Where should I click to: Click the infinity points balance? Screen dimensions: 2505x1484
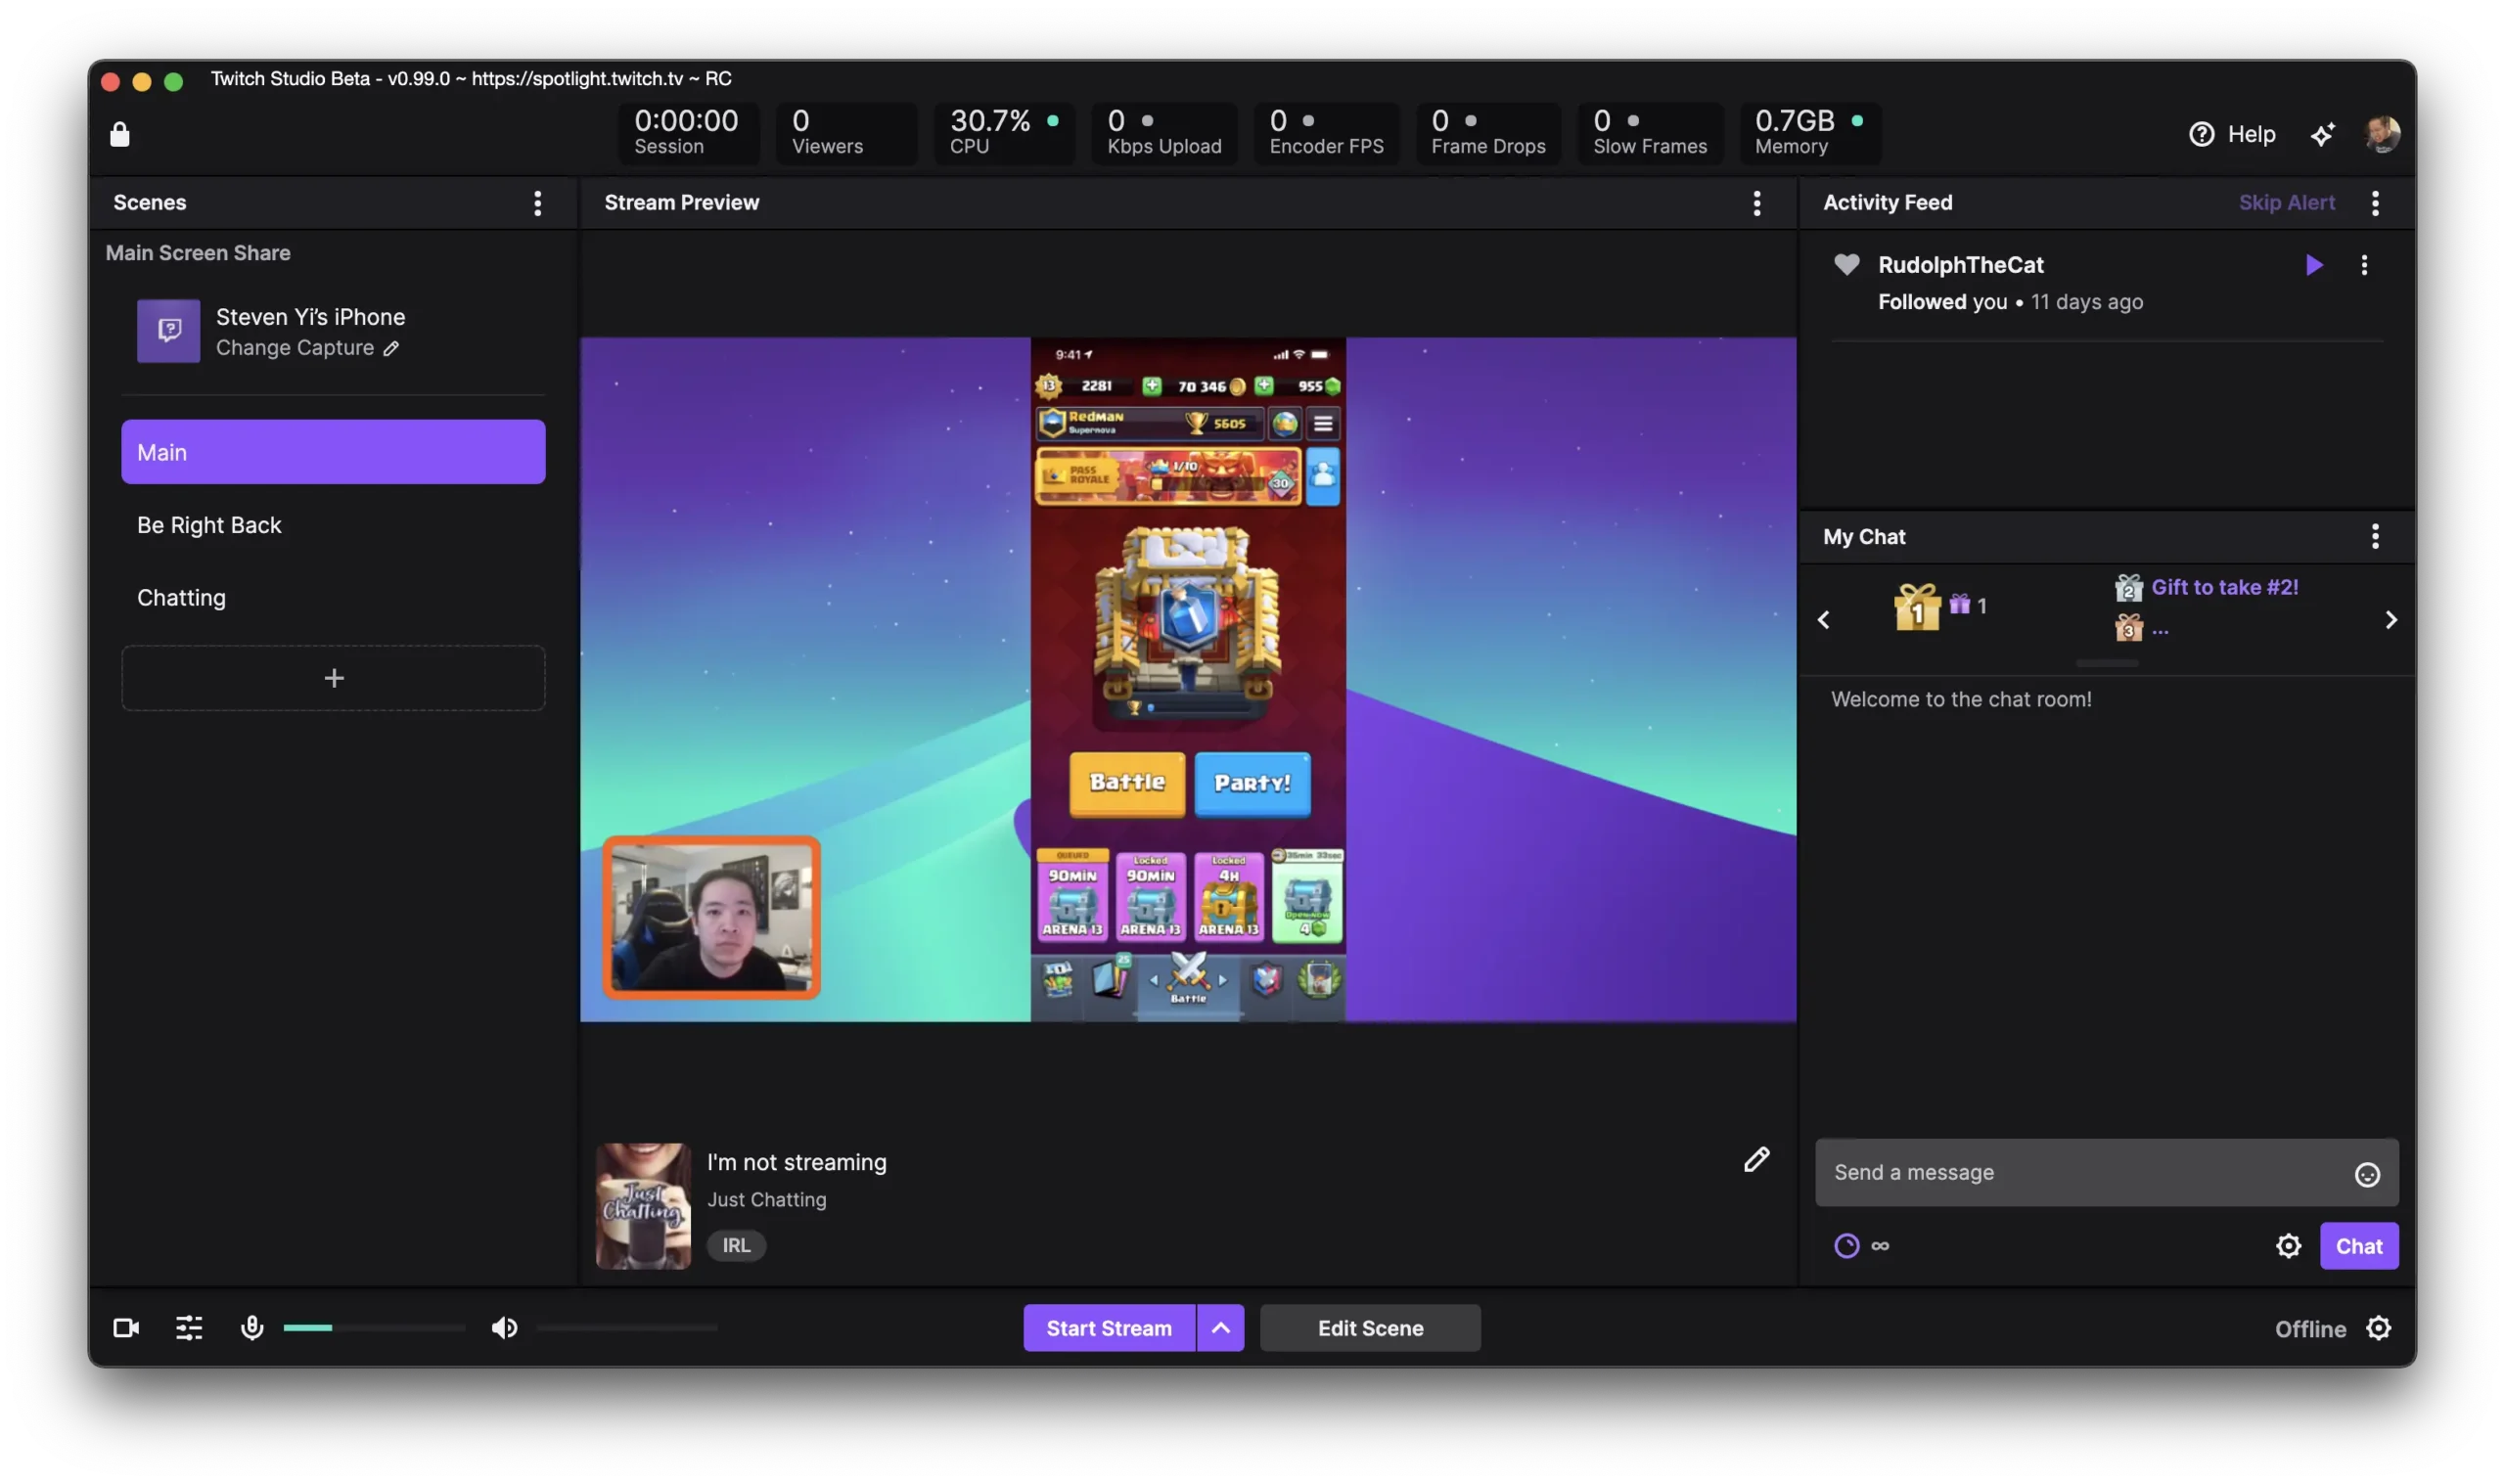tap(1880, 1246)
